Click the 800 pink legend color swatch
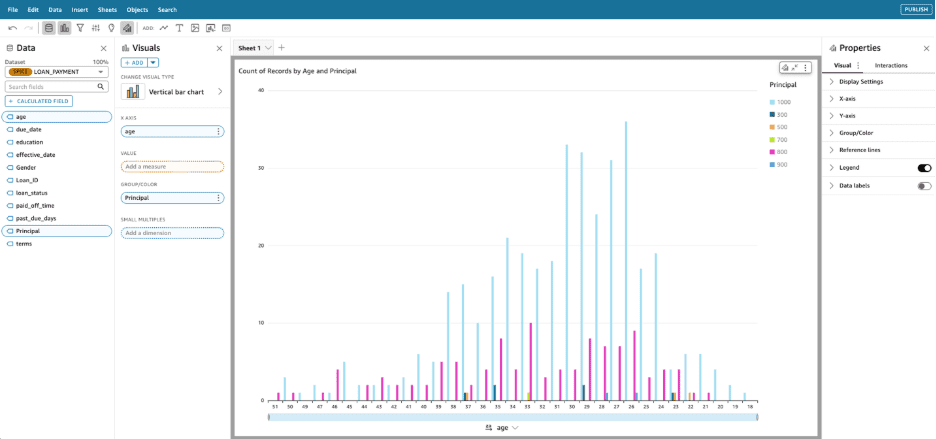Screen dimensions: 936x439 (x=772, y=152)
